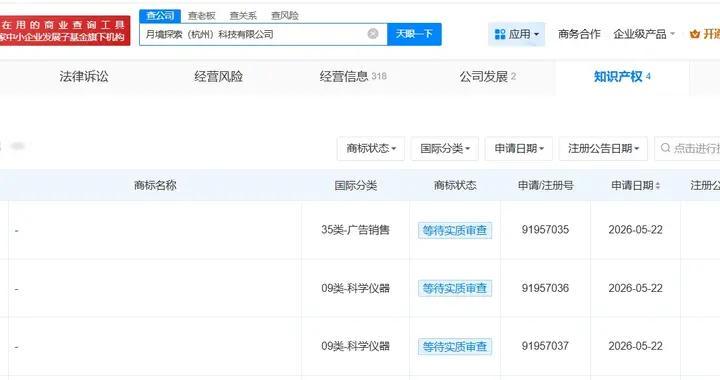The height and width of the screenshot is (380, 720).
Task: Open the 国际分类 filter dropdown
Action: pos(444,148)
